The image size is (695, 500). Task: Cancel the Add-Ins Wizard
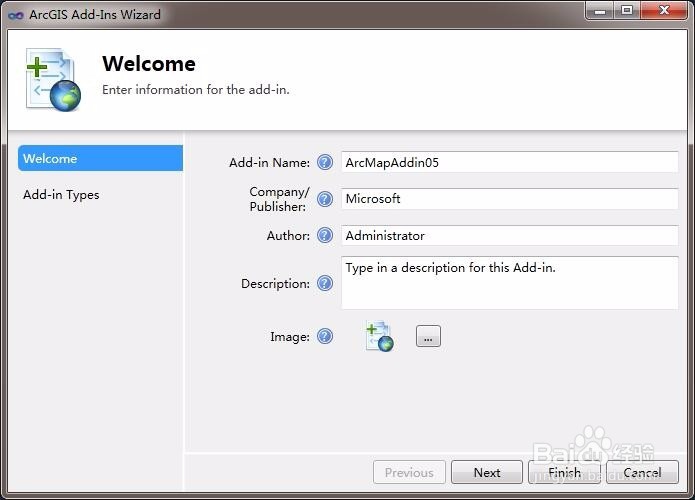click(x=642, y=473)
